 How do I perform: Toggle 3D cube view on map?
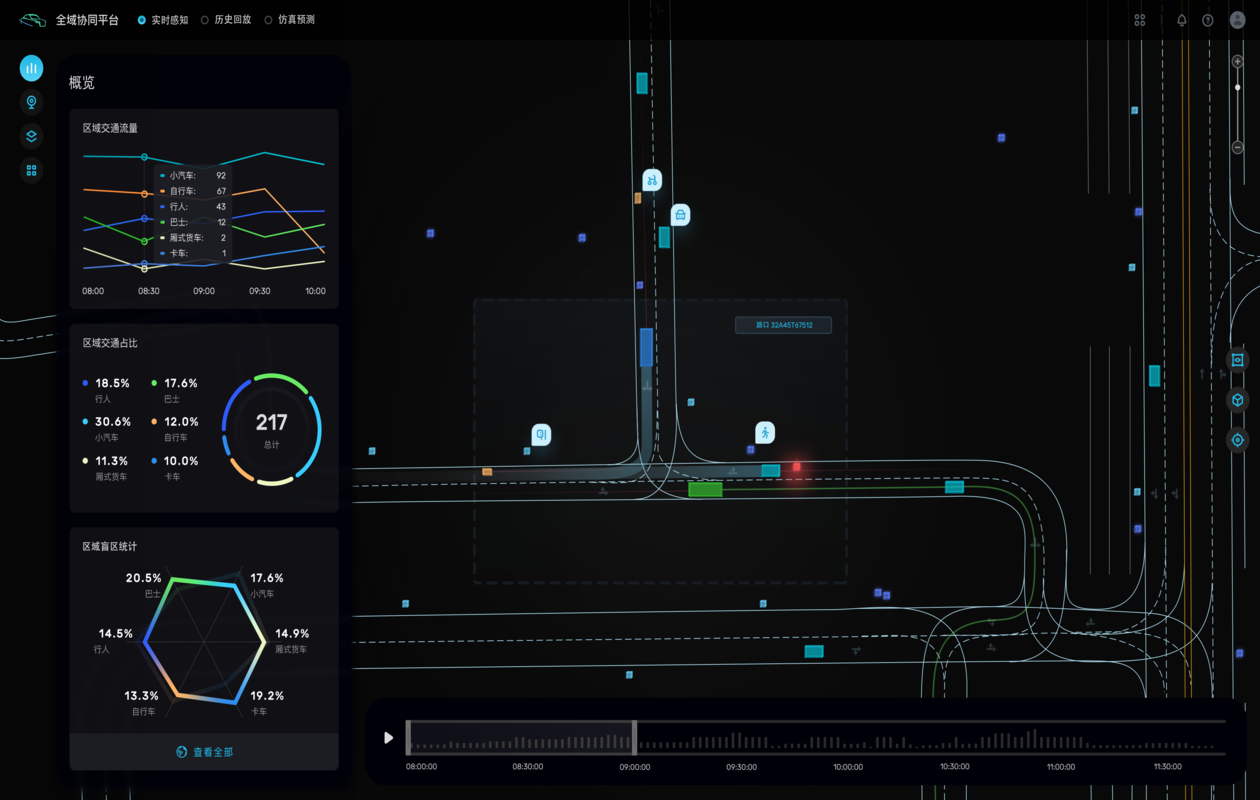[x=1237, y=400]
